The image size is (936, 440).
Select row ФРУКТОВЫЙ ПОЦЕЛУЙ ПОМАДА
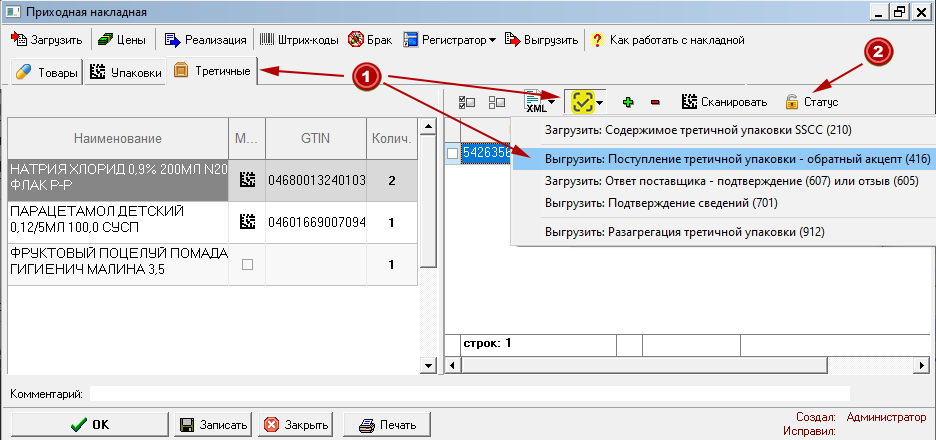pos(118,263)
